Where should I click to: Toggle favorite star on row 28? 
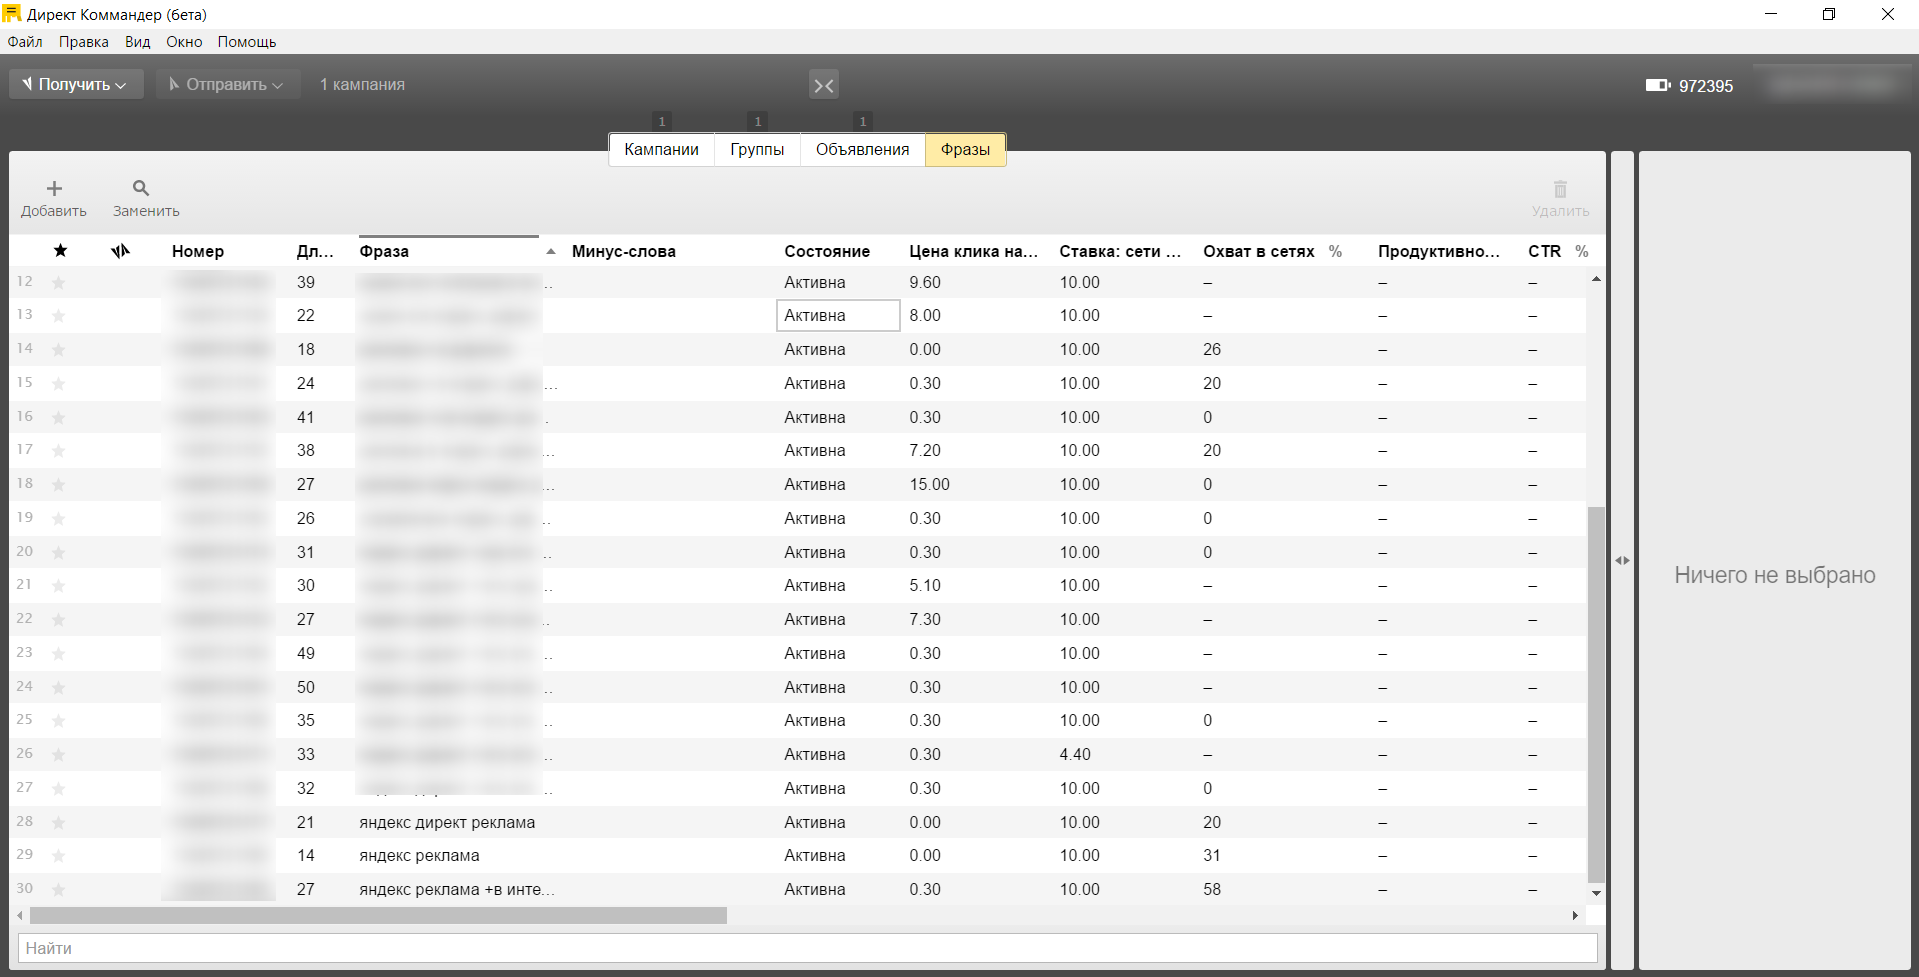(59, 823)
